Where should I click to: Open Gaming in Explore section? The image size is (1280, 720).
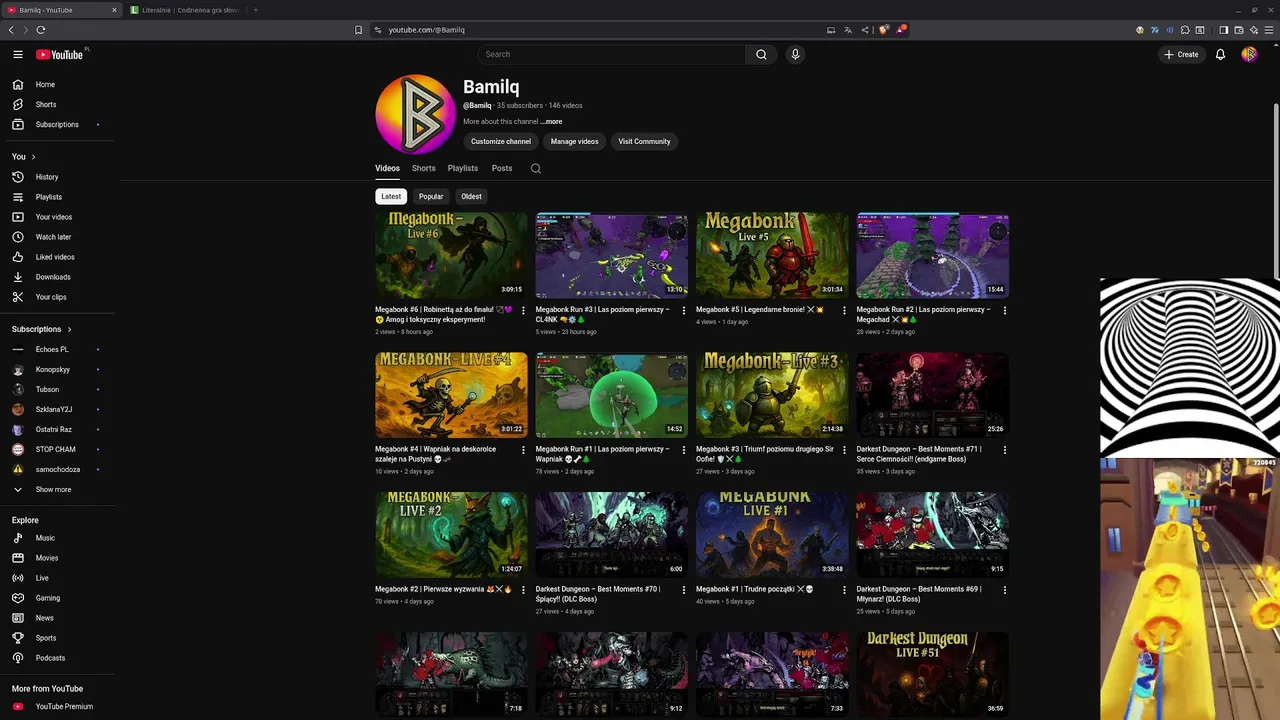coord(59,598)
